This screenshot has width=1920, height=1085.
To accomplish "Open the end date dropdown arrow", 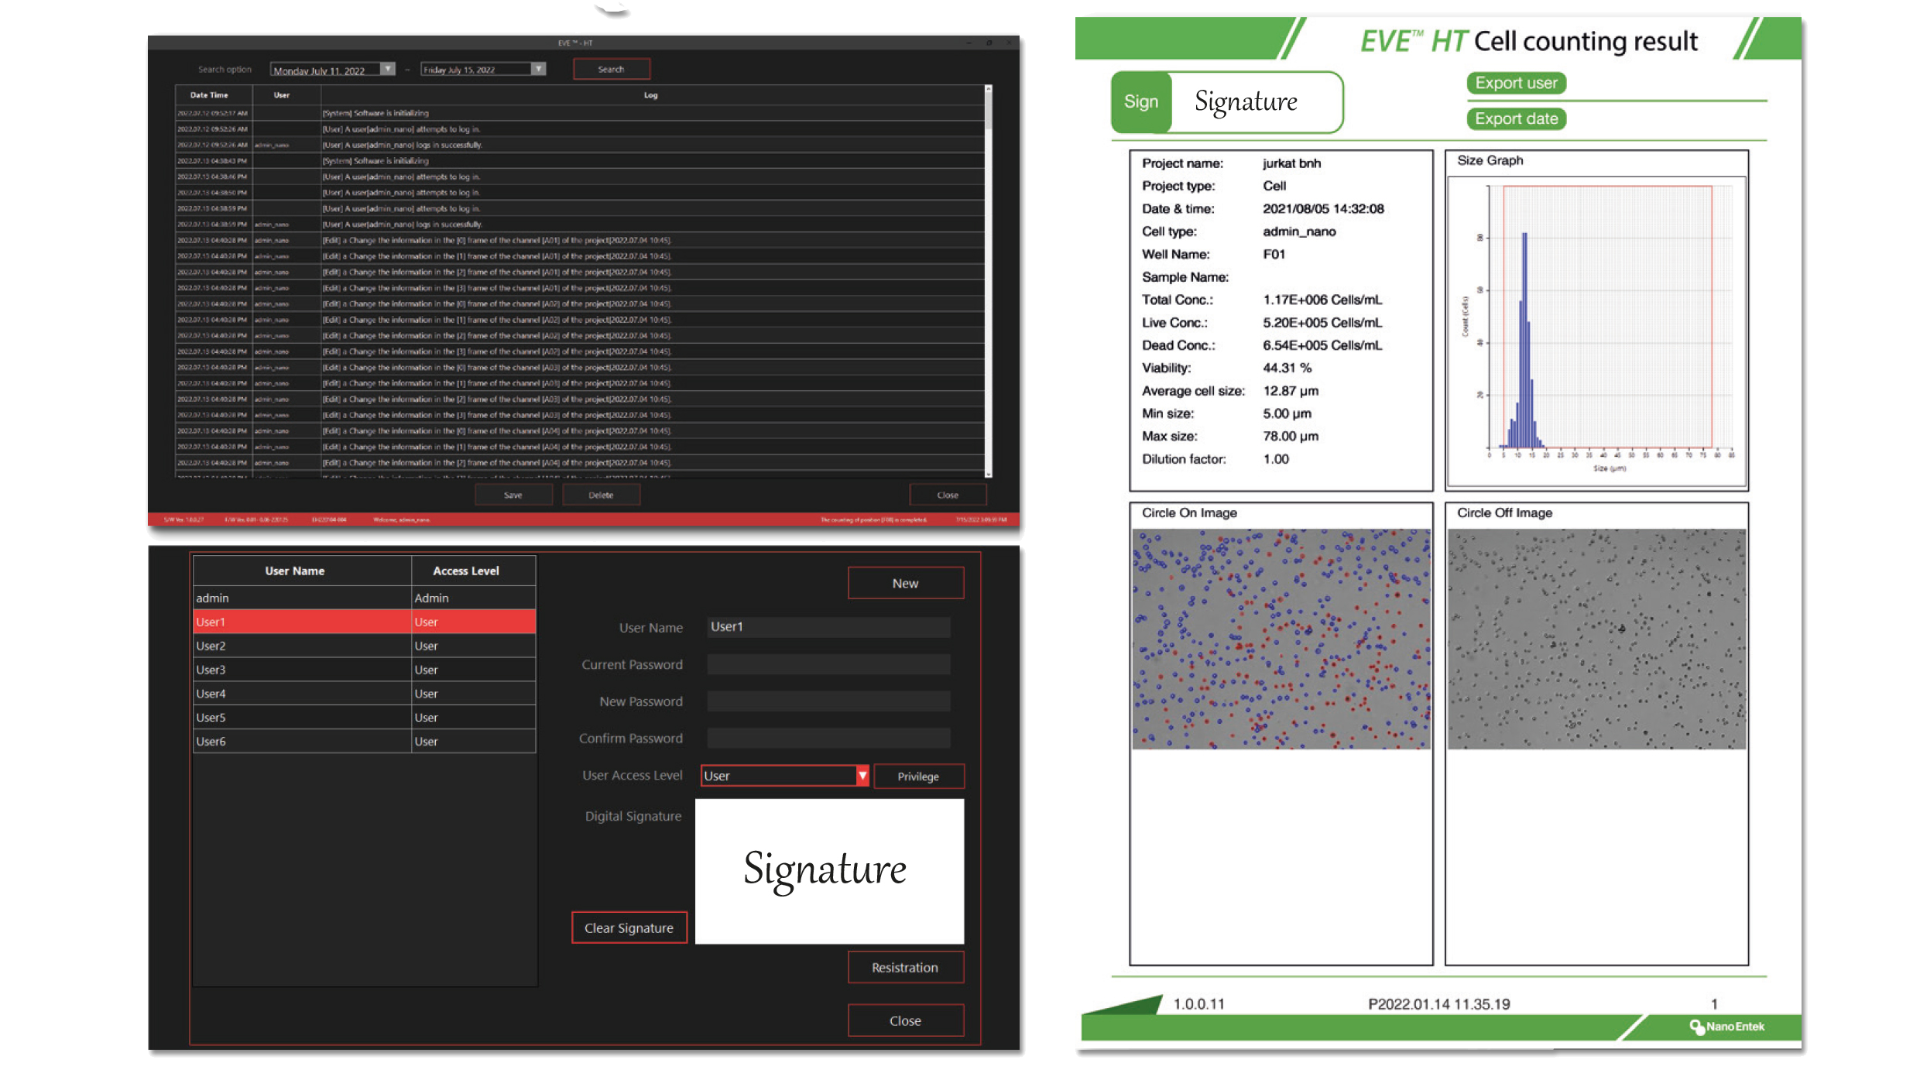I will coord(538,70).
